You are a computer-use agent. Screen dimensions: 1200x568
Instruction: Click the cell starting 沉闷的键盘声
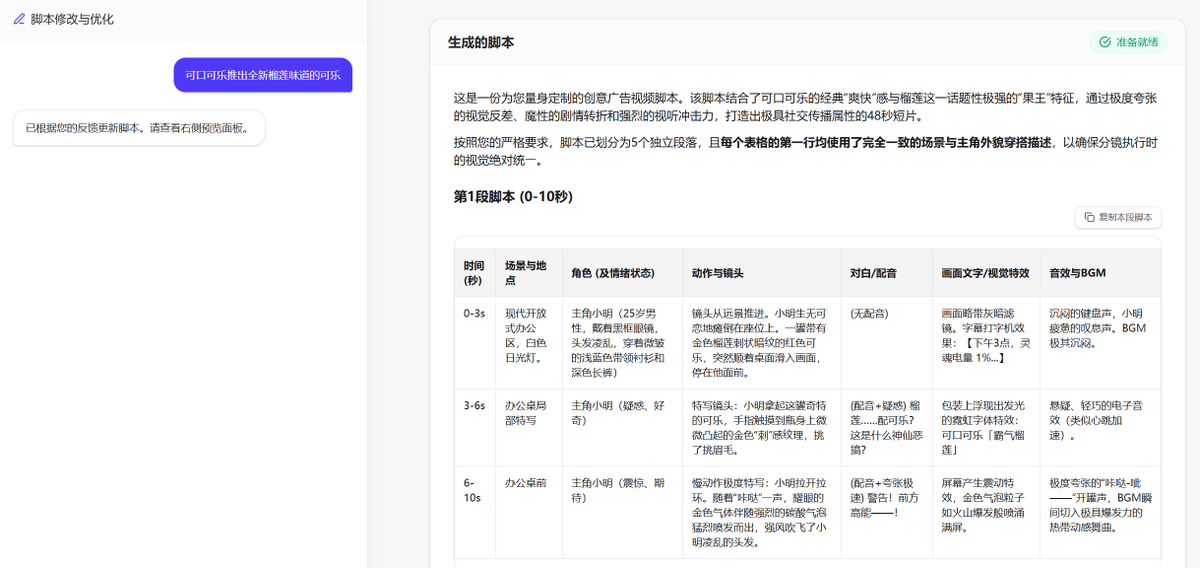pos(1100,342)
